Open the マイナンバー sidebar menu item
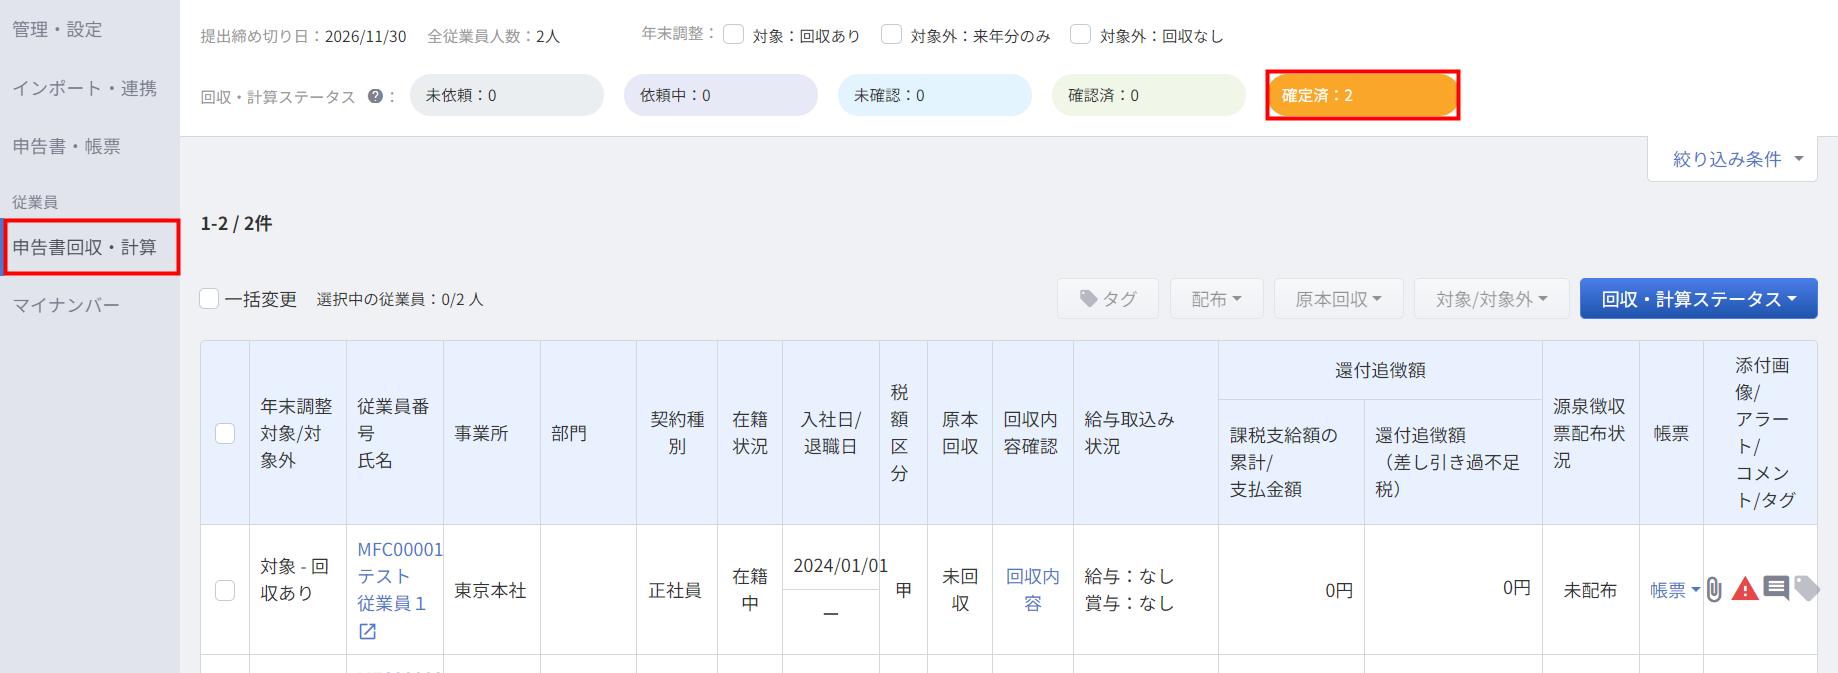 (x=66, y=305)
